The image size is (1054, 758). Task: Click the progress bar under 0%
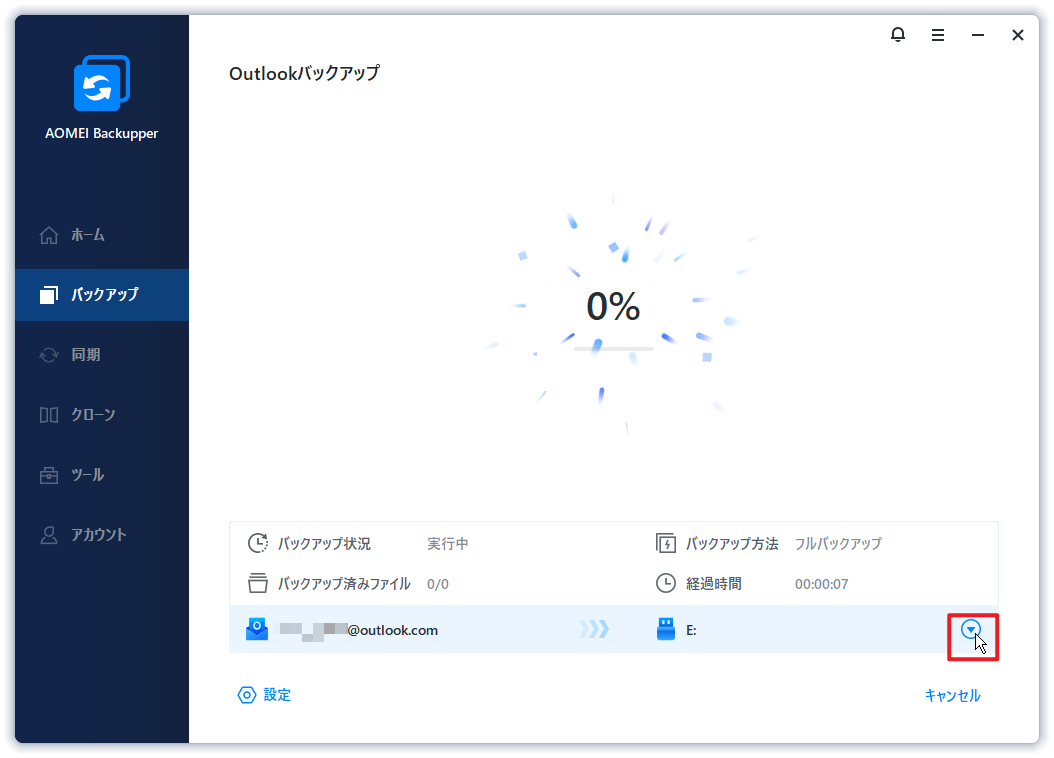tap(614, 349)
